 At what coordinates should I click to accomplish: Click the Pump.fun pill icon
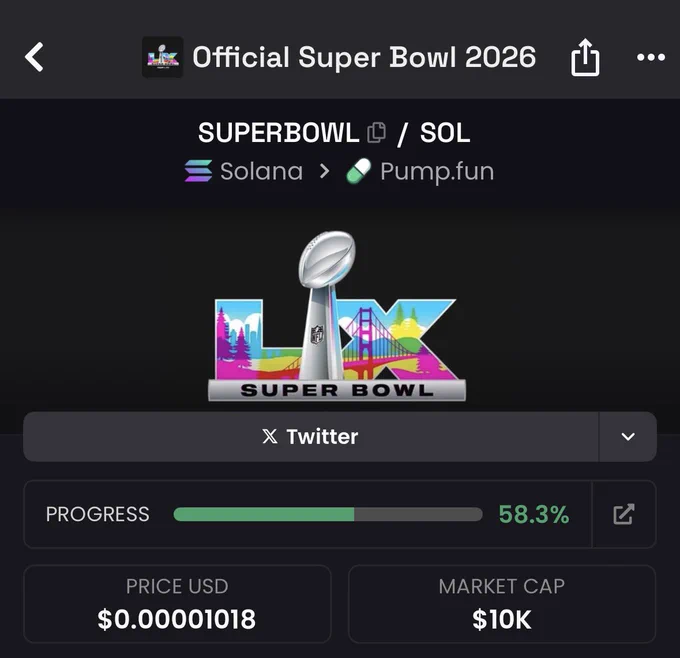coord(359,171)
